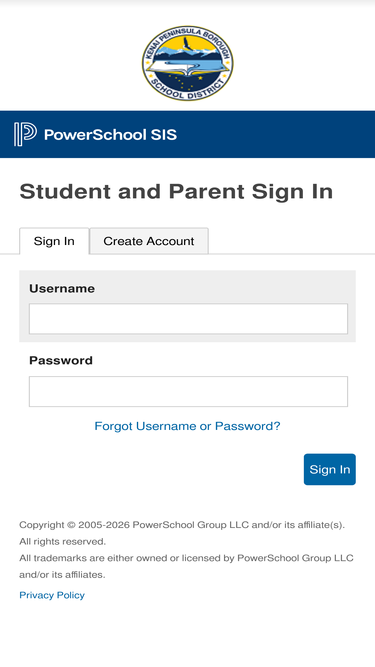The height and width of the screenshot is (667, 375).
Task: Submit with the blue Sign In button
Action: point(330,469)
